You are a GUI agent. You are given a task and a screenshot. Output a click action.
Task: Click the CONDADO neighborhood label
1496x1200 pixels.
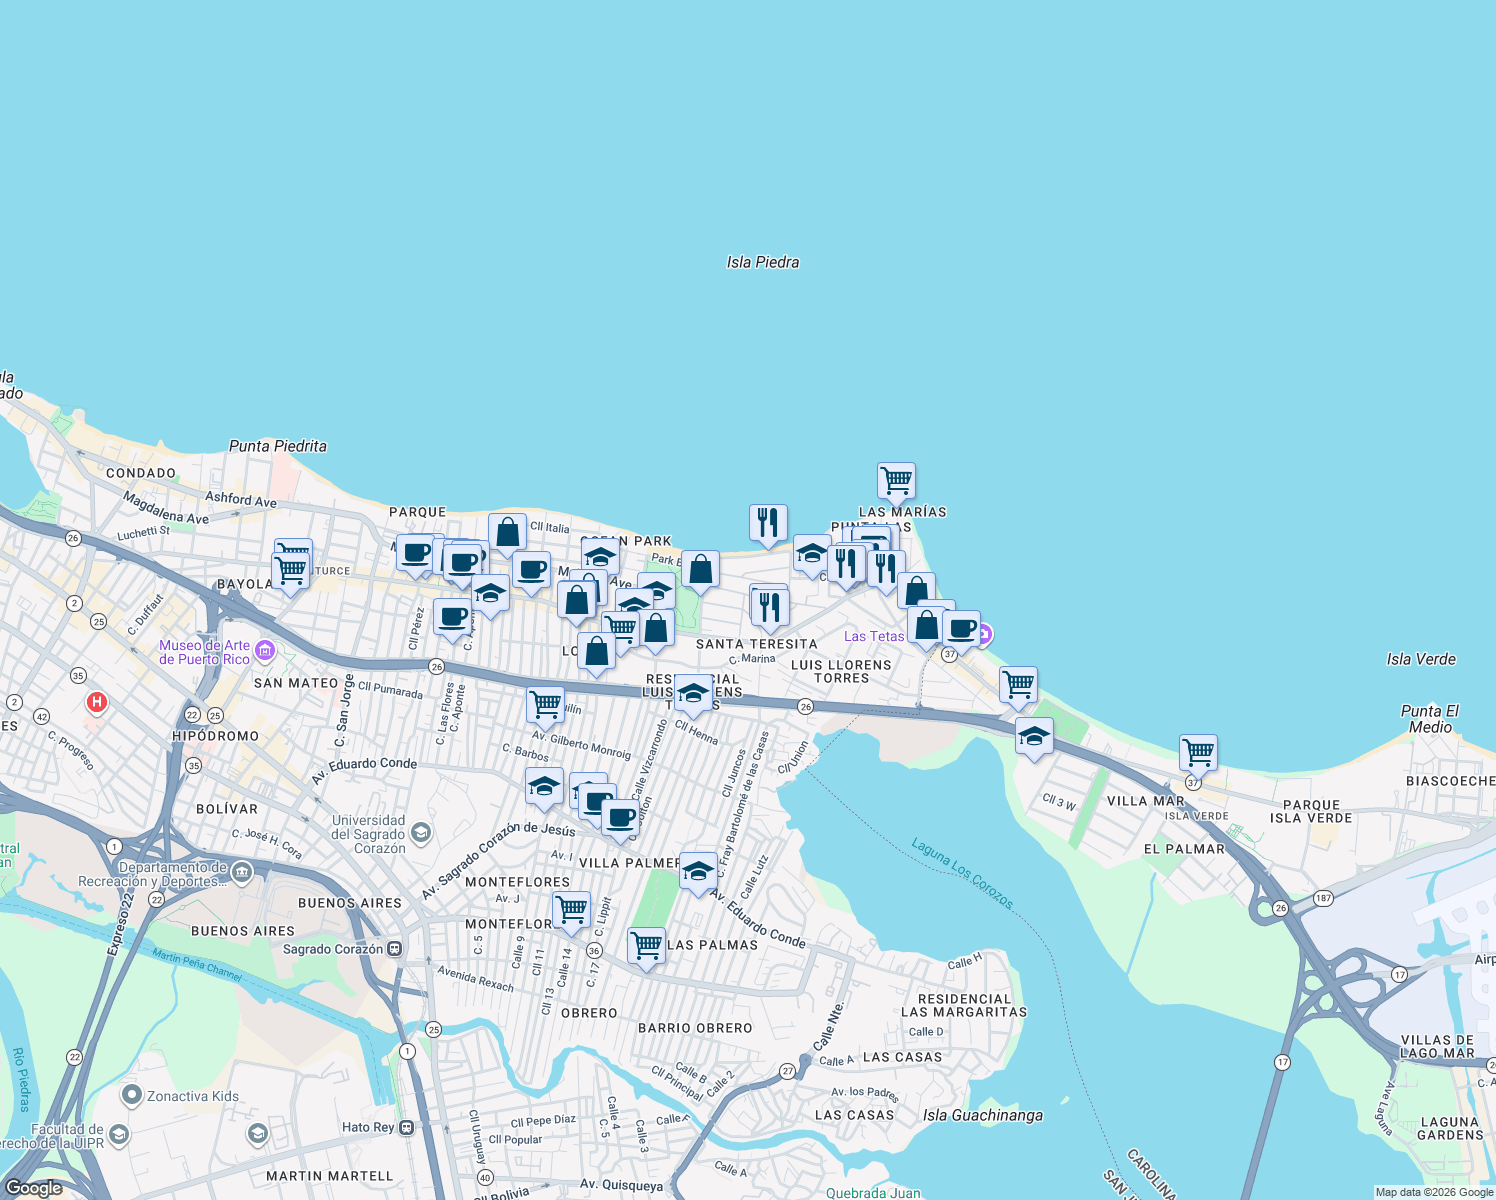click(141, 473)
